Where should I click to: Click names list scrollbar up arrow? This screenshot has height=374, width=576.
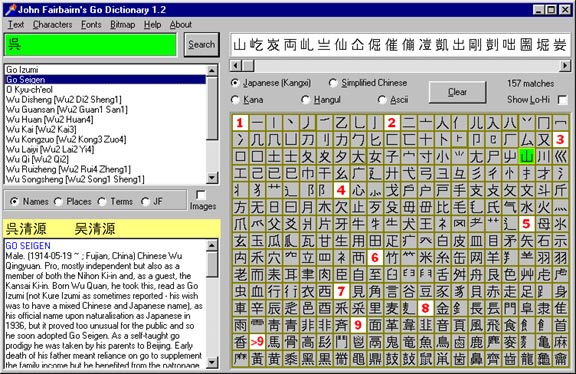tap(212, 71)
